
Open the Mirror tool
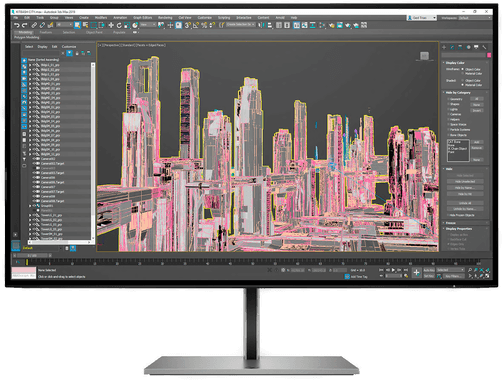[x=262, y=25]
